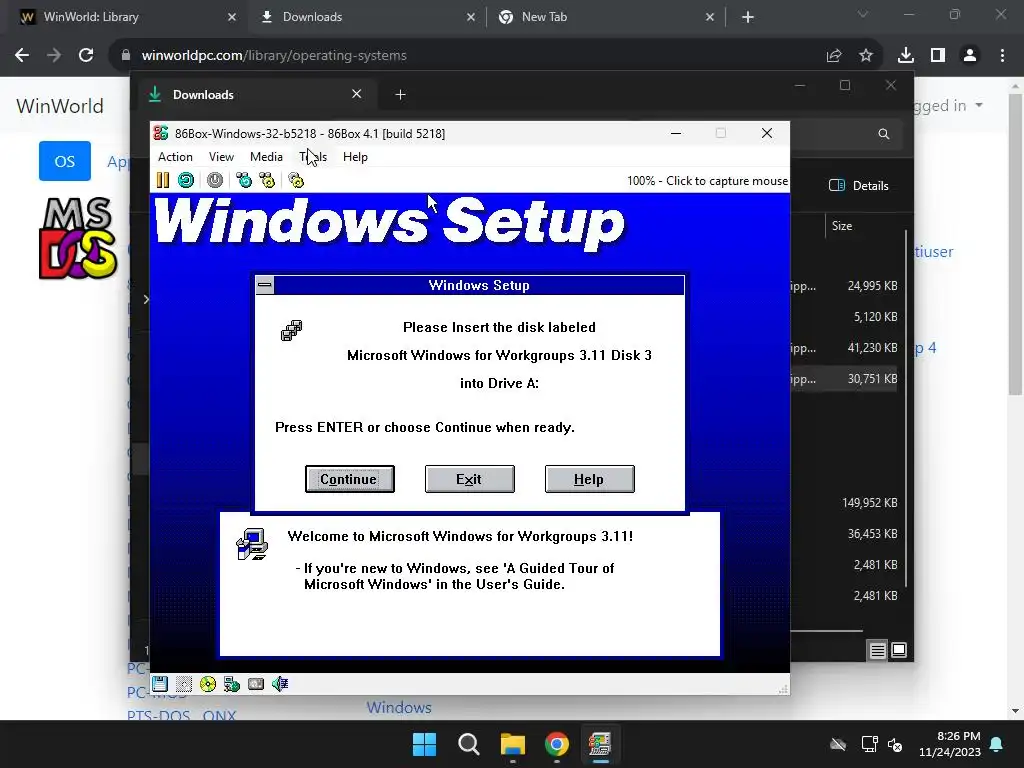This screenshot has width=1024, height=768.
Task: Open Windows link on WinWorld page
Action: 399,707
